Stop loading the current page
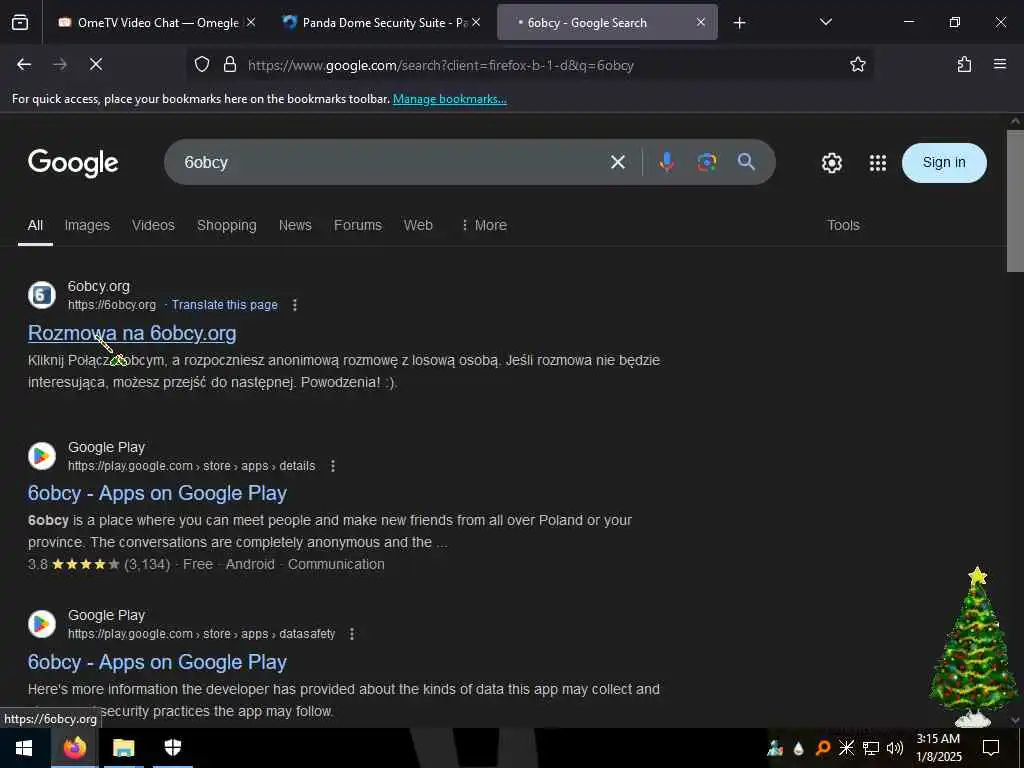 (96, 64)
